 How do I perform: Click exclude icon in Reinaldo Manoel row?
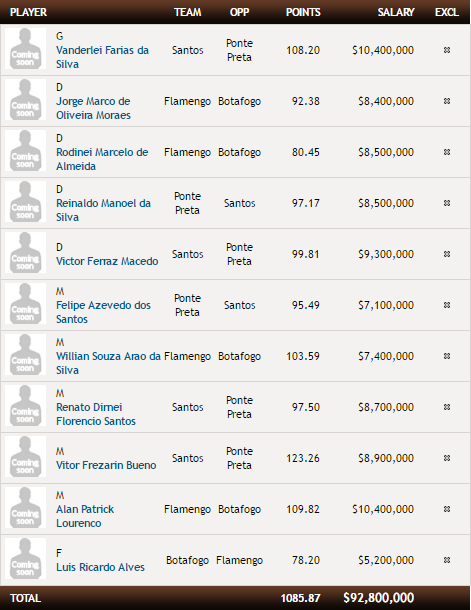(447, 203)
